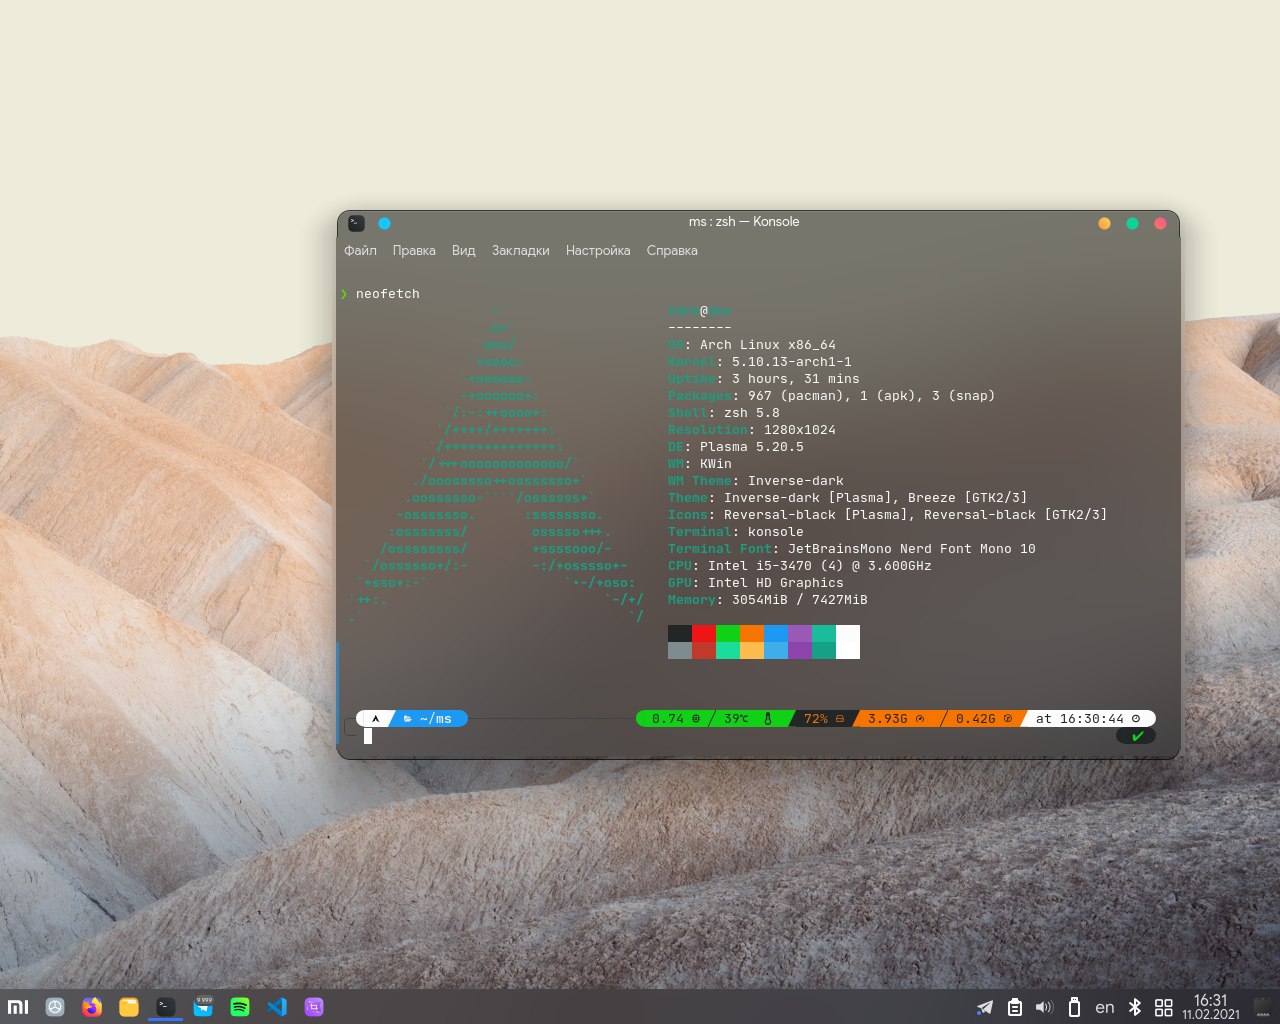Image resolution: width=1280 pixels, height=1024 pixels.
Task: Click the 'Intel i5-3470' CPU line
Action: point(820,566)
